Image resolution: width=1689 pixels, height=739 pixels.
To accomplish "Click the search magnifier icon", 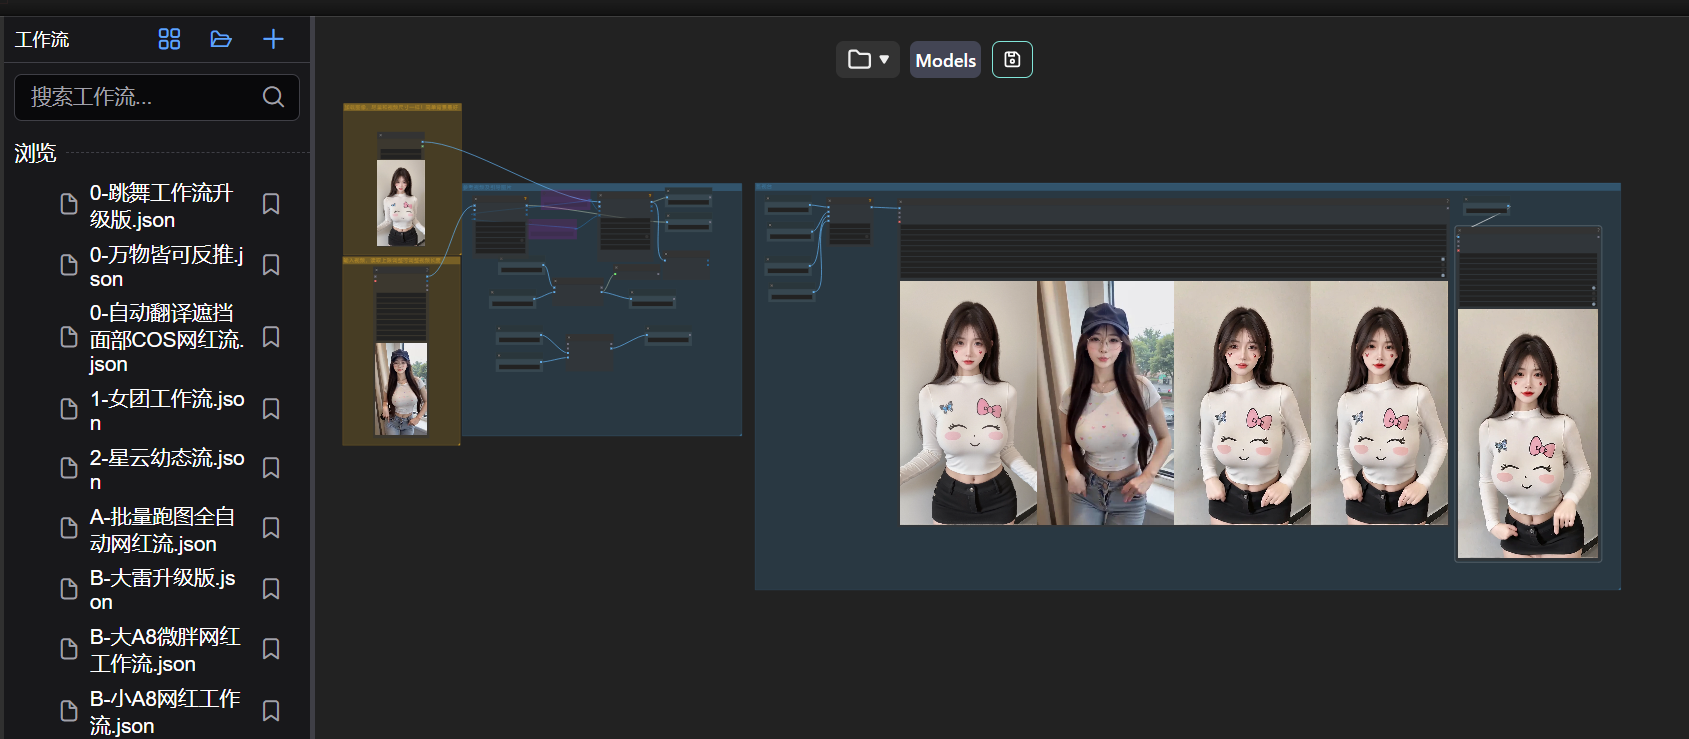I will tap(273, 97).
